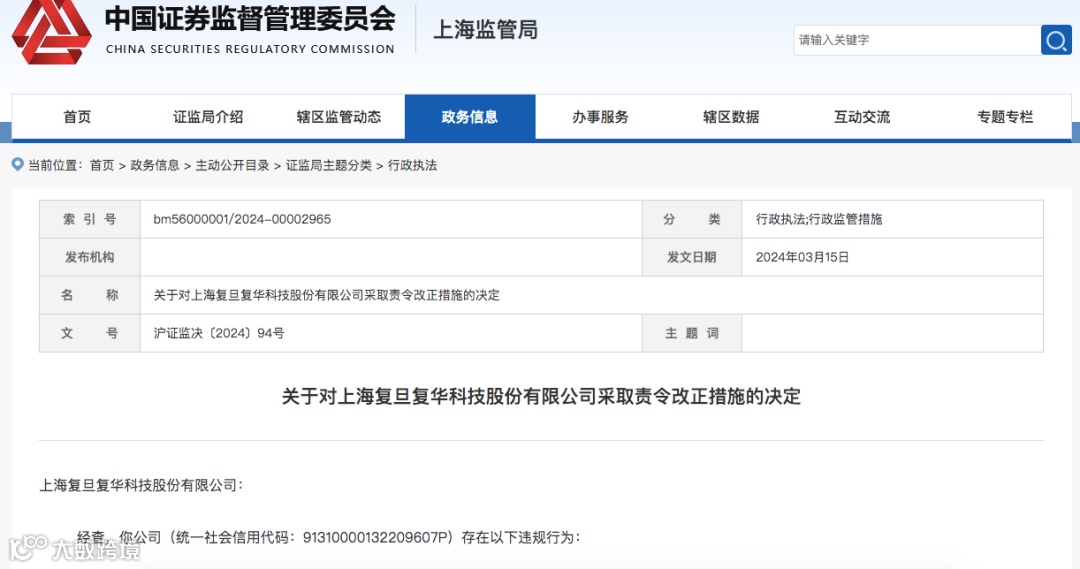The image size is (1080, 569).
Task: Click the index number bm56000001/2024-00002965
Action: click(242, 219)
